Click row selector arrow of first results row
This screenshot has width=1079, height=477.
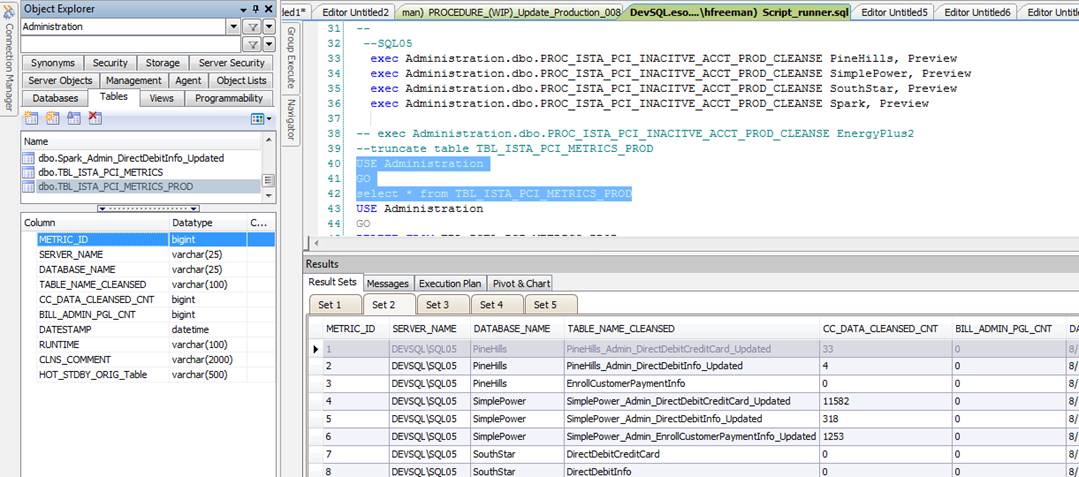pos(315,349)
